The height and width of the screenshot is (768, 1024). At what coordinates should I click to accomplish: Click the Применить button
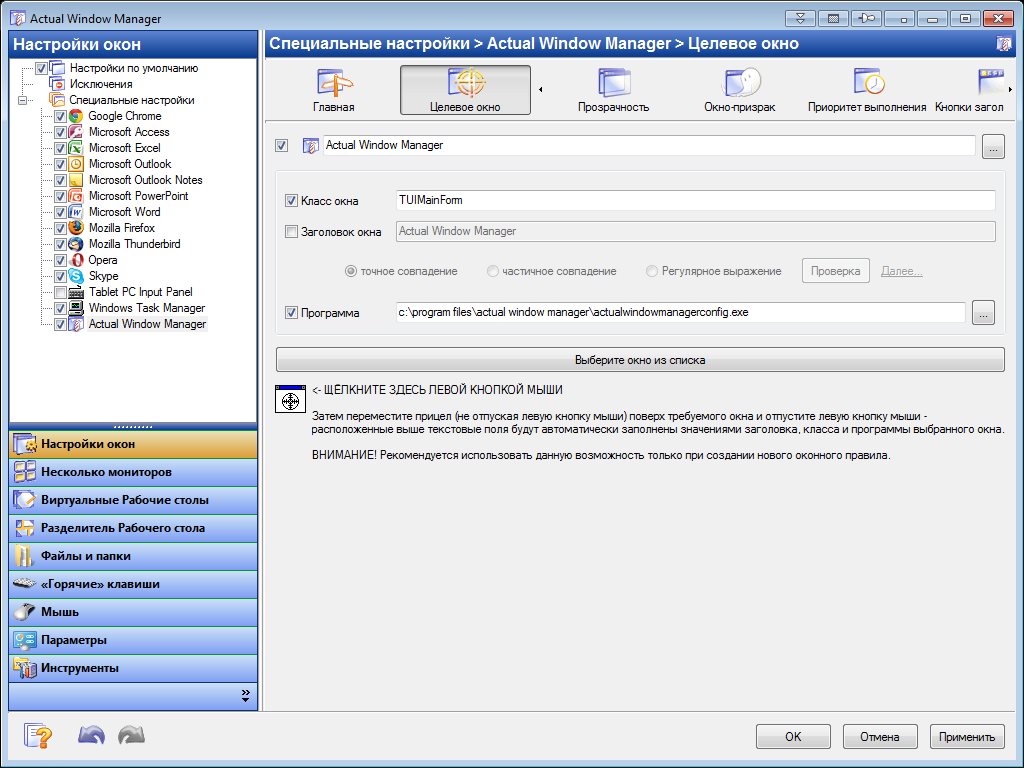[x=967, y=737]
